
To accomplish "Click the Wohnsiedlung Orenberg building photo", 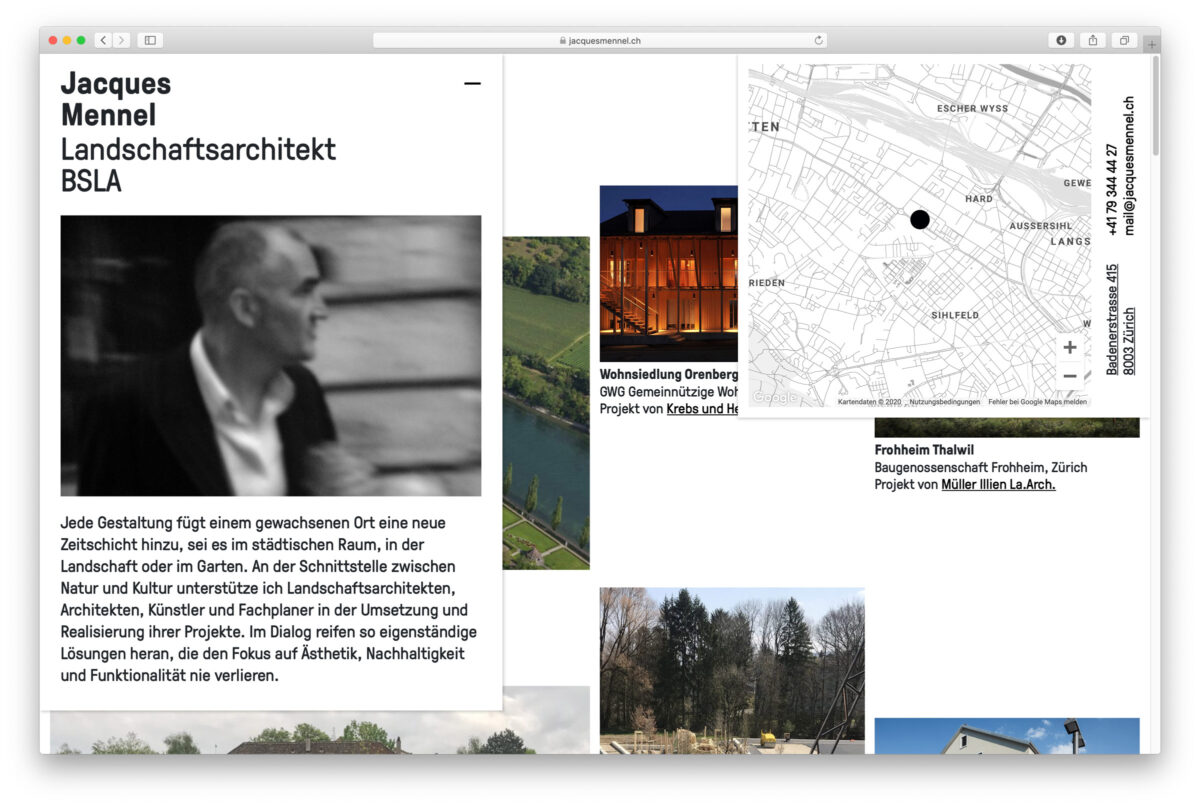I will pyautogui.click(x=668, y=273).
